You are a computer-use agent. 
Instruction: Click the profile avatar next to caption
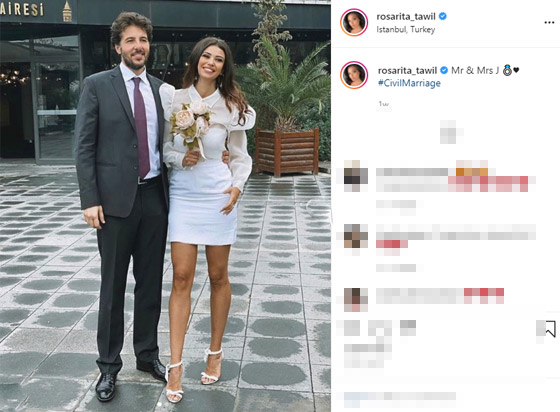point(354,75)
